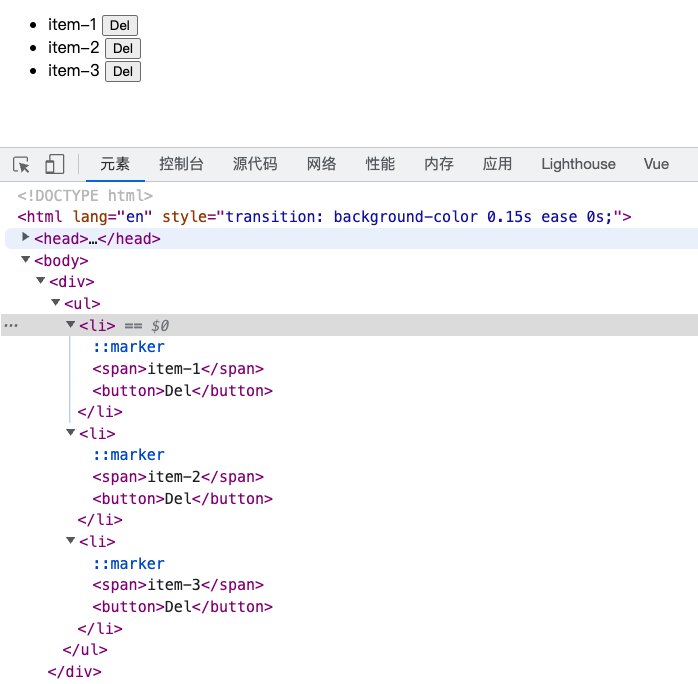Viewport: 698px width, 684px height.
Task: Activate the inspect element picker icon
Action: tap(21, 164)
